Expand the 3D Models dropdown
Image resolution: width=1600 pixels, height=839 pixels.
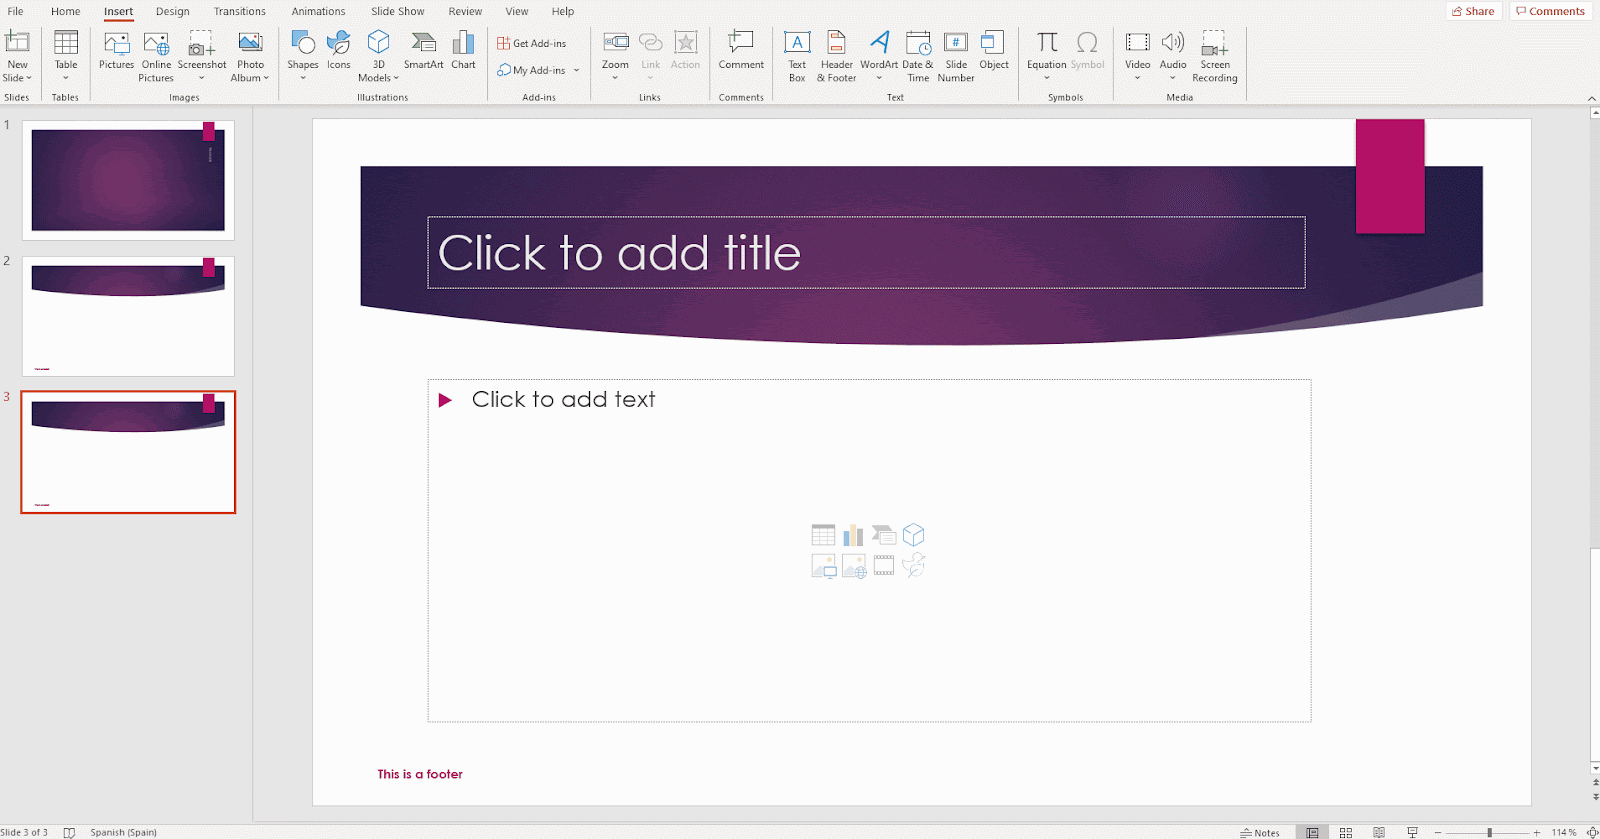click(x=396, y=78)
